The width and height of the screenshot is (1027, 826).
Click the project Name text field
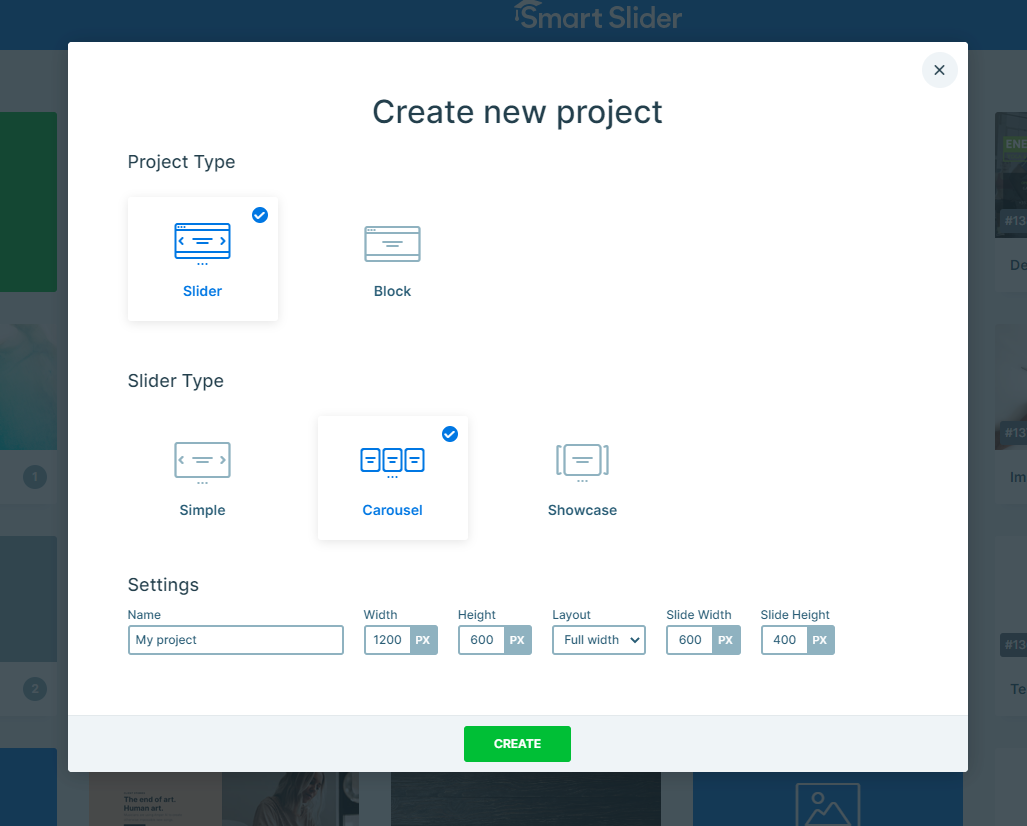[235, 640]
